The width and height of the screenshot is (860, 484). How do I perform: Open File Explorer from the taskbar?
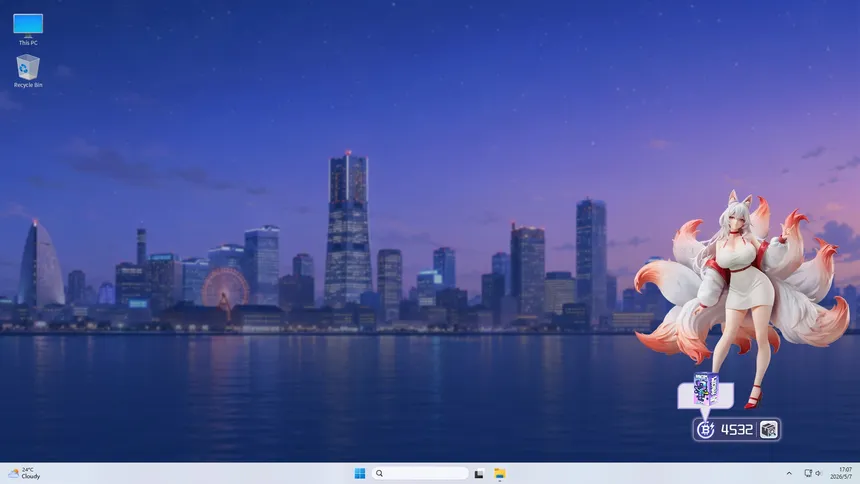500,474
